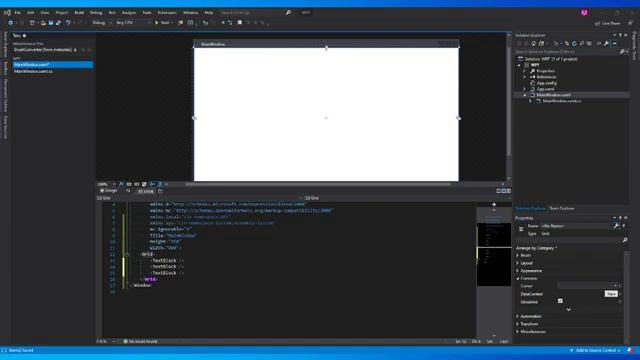Viewport: 640px width, 360px height.
Task: Open the designer zoom percentage dropdown
Action: pos(106,184)
